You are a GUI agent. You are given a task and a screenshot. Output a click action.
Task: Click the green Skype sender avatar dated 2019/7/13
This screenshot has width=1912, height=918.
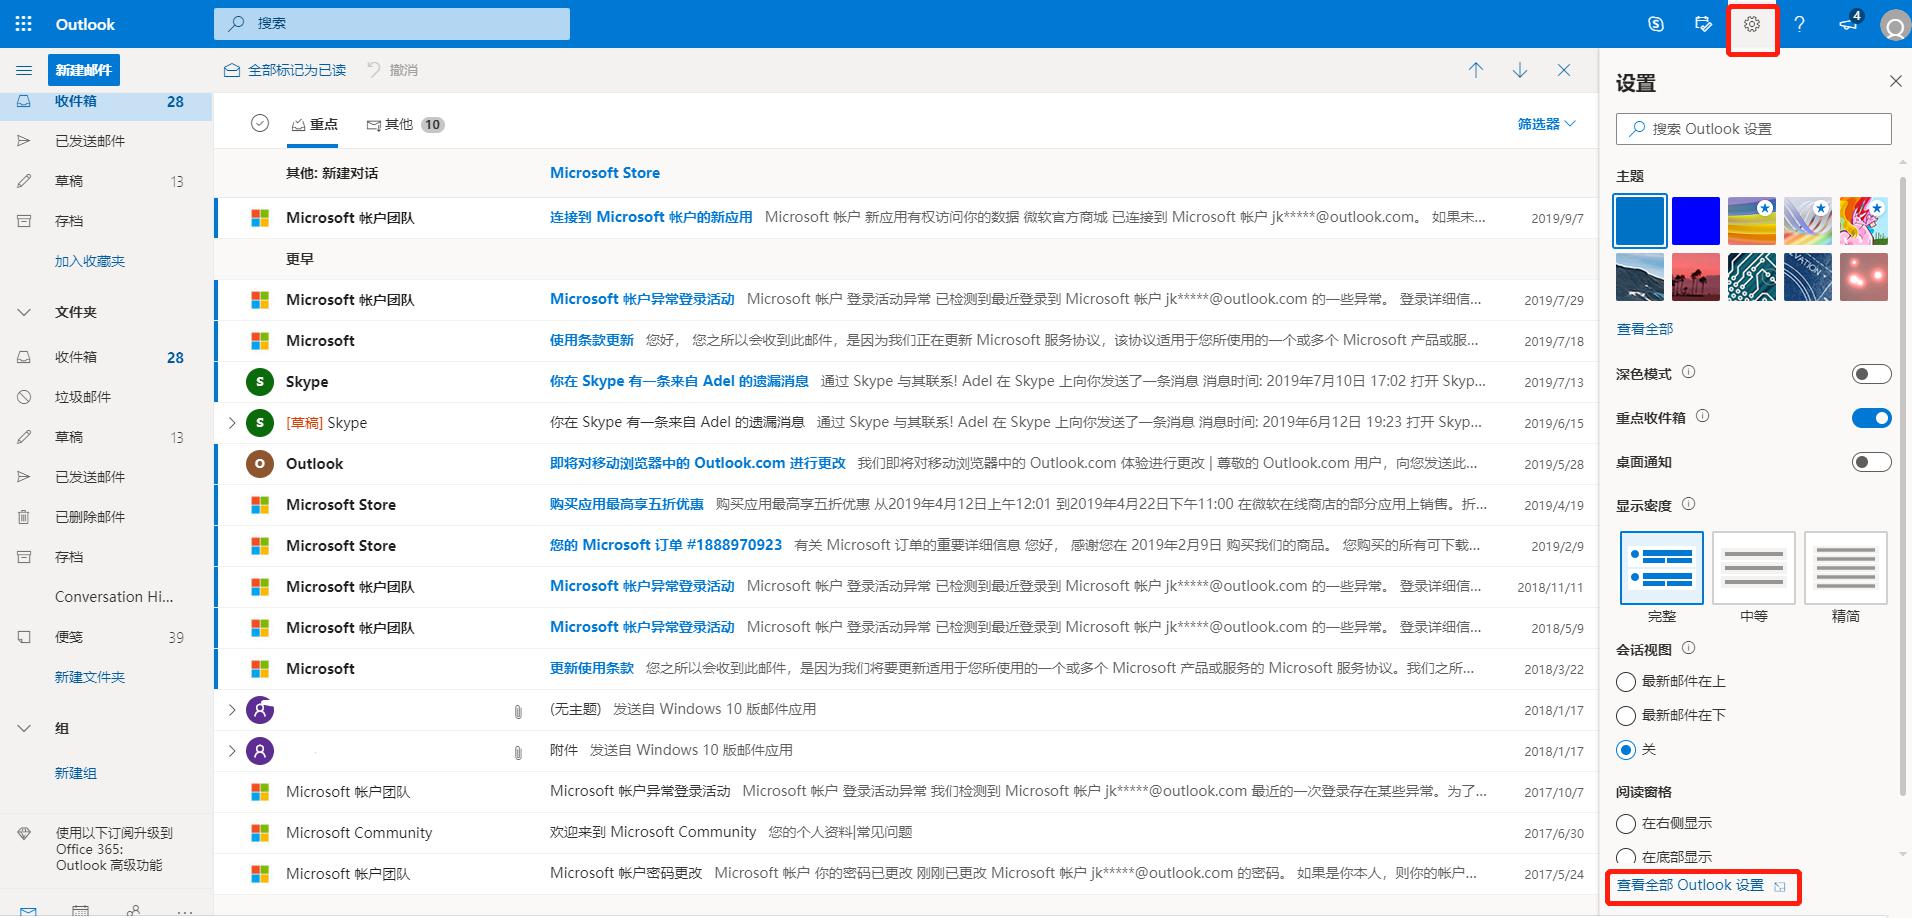coord(260,381)
